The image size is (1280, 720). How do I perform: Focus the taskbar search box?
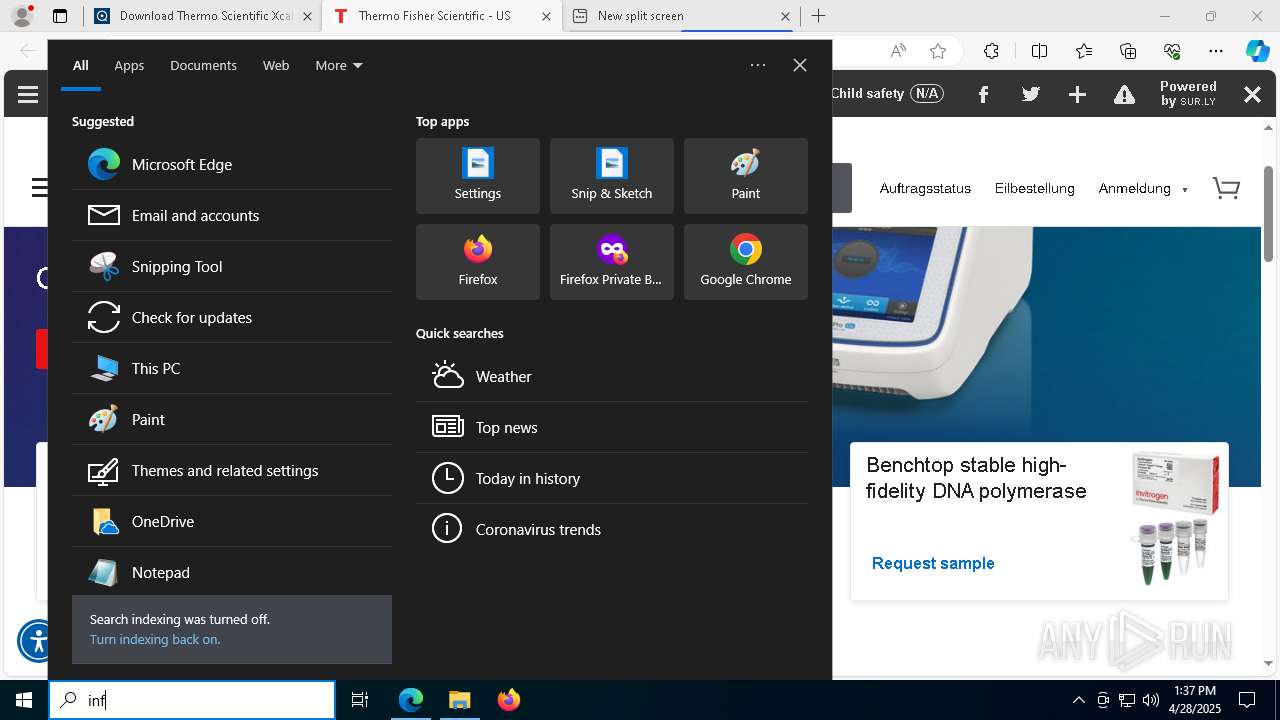[192, 700]
